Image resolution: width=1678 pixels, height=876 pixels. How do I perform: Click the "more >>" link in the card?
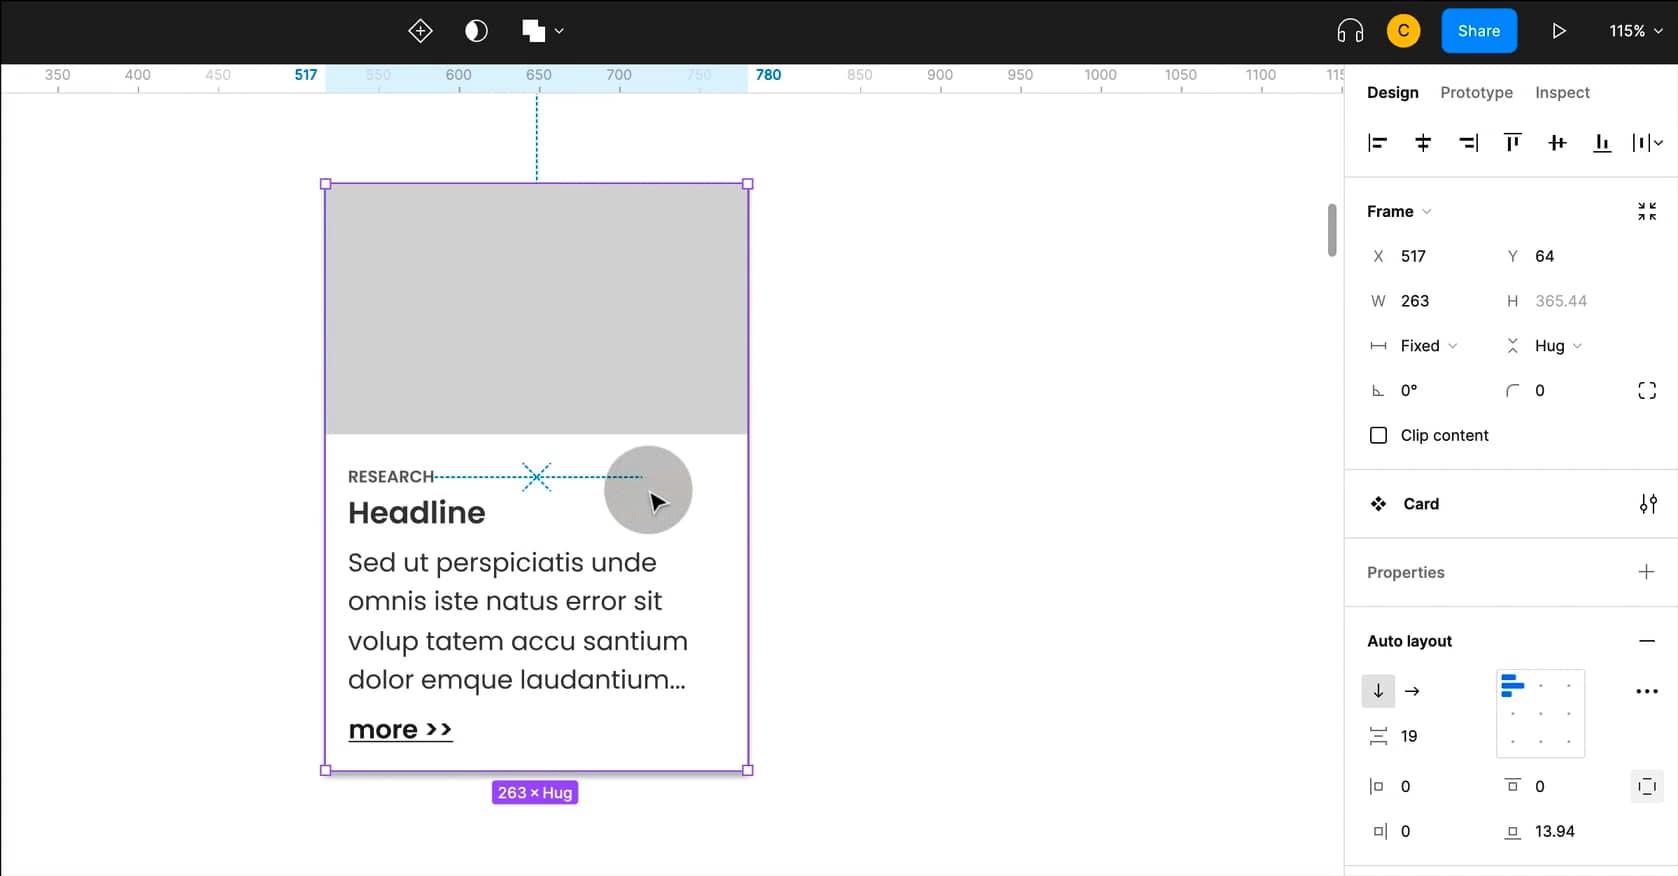click(x=400, y=730)
